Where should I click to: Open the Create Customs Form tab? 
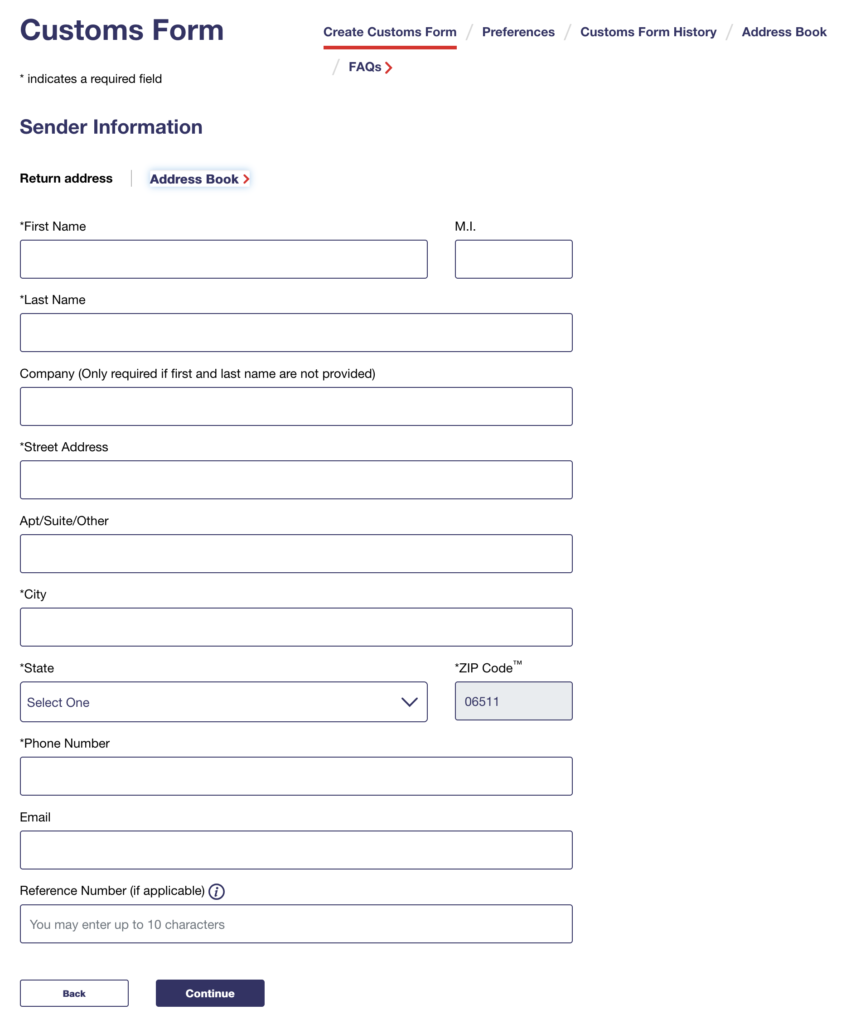[x=389, y=32]
